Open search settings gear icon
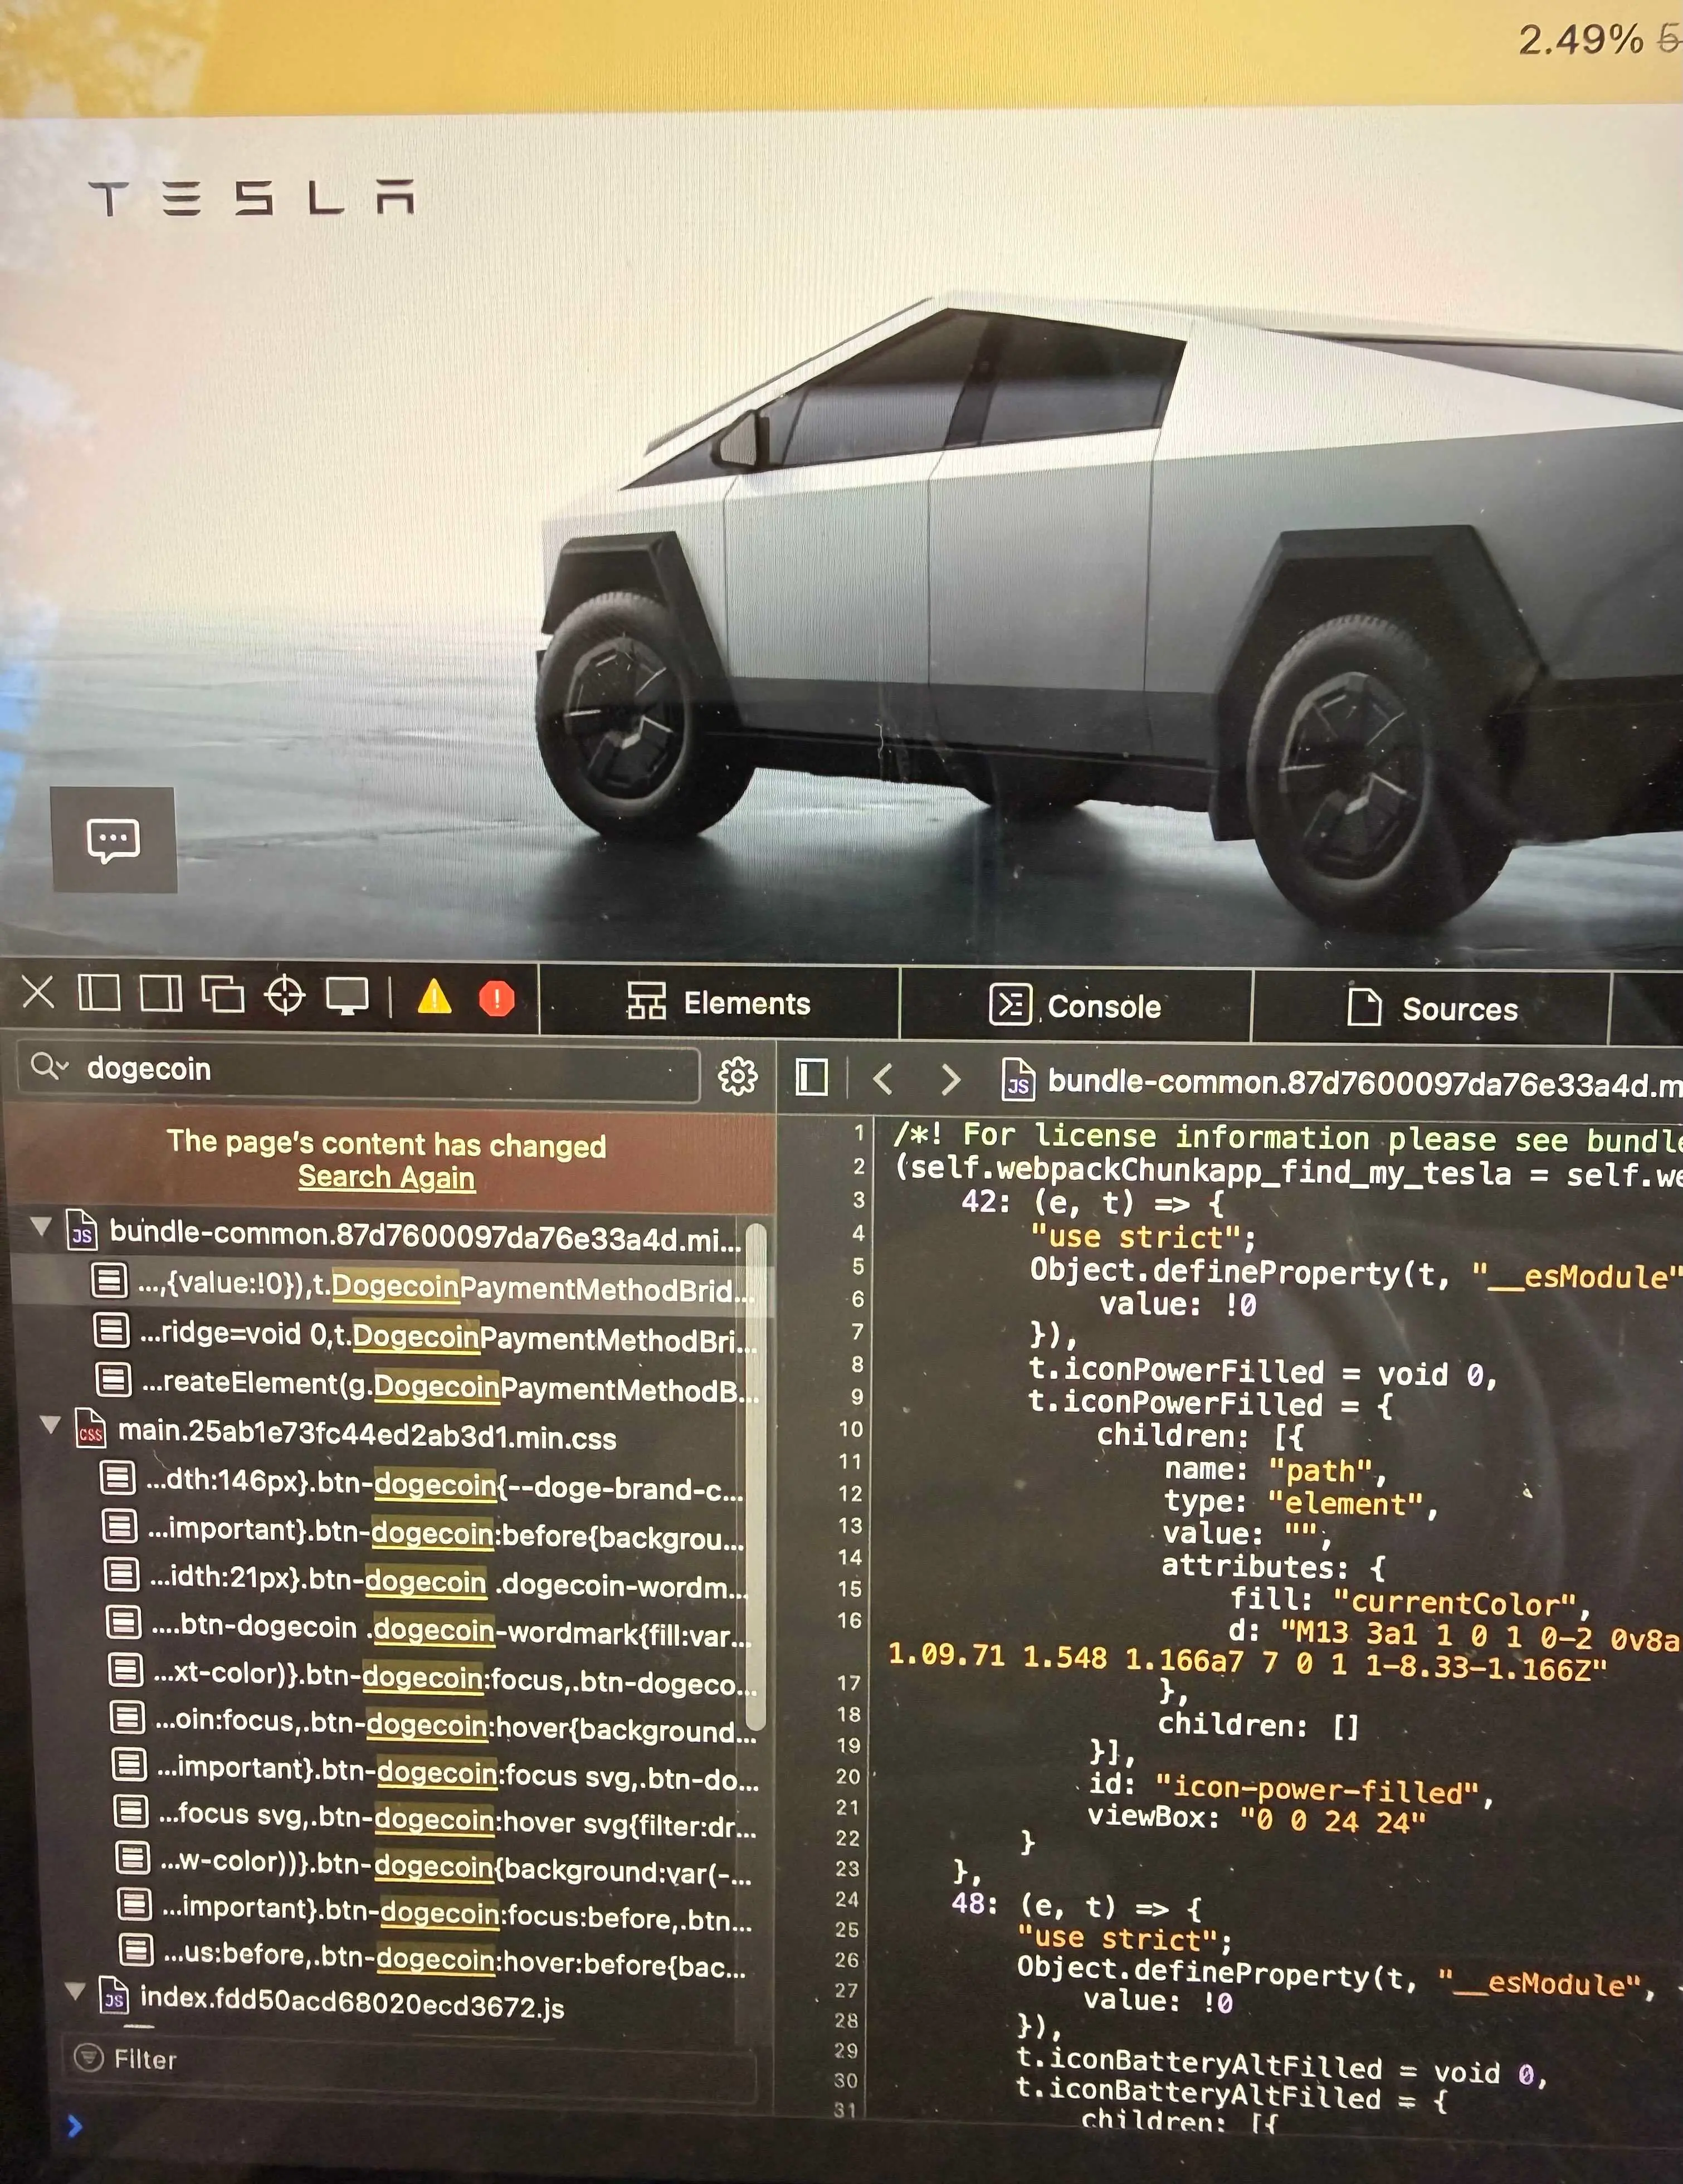 [738, 1076]
